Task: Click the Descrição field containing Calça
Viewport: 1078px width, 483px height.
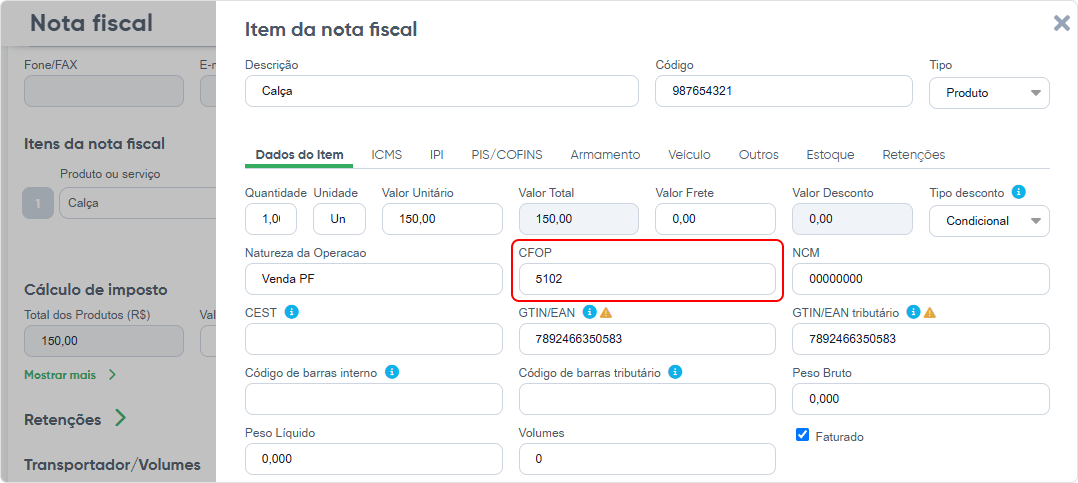Action: tap(441, 91)
